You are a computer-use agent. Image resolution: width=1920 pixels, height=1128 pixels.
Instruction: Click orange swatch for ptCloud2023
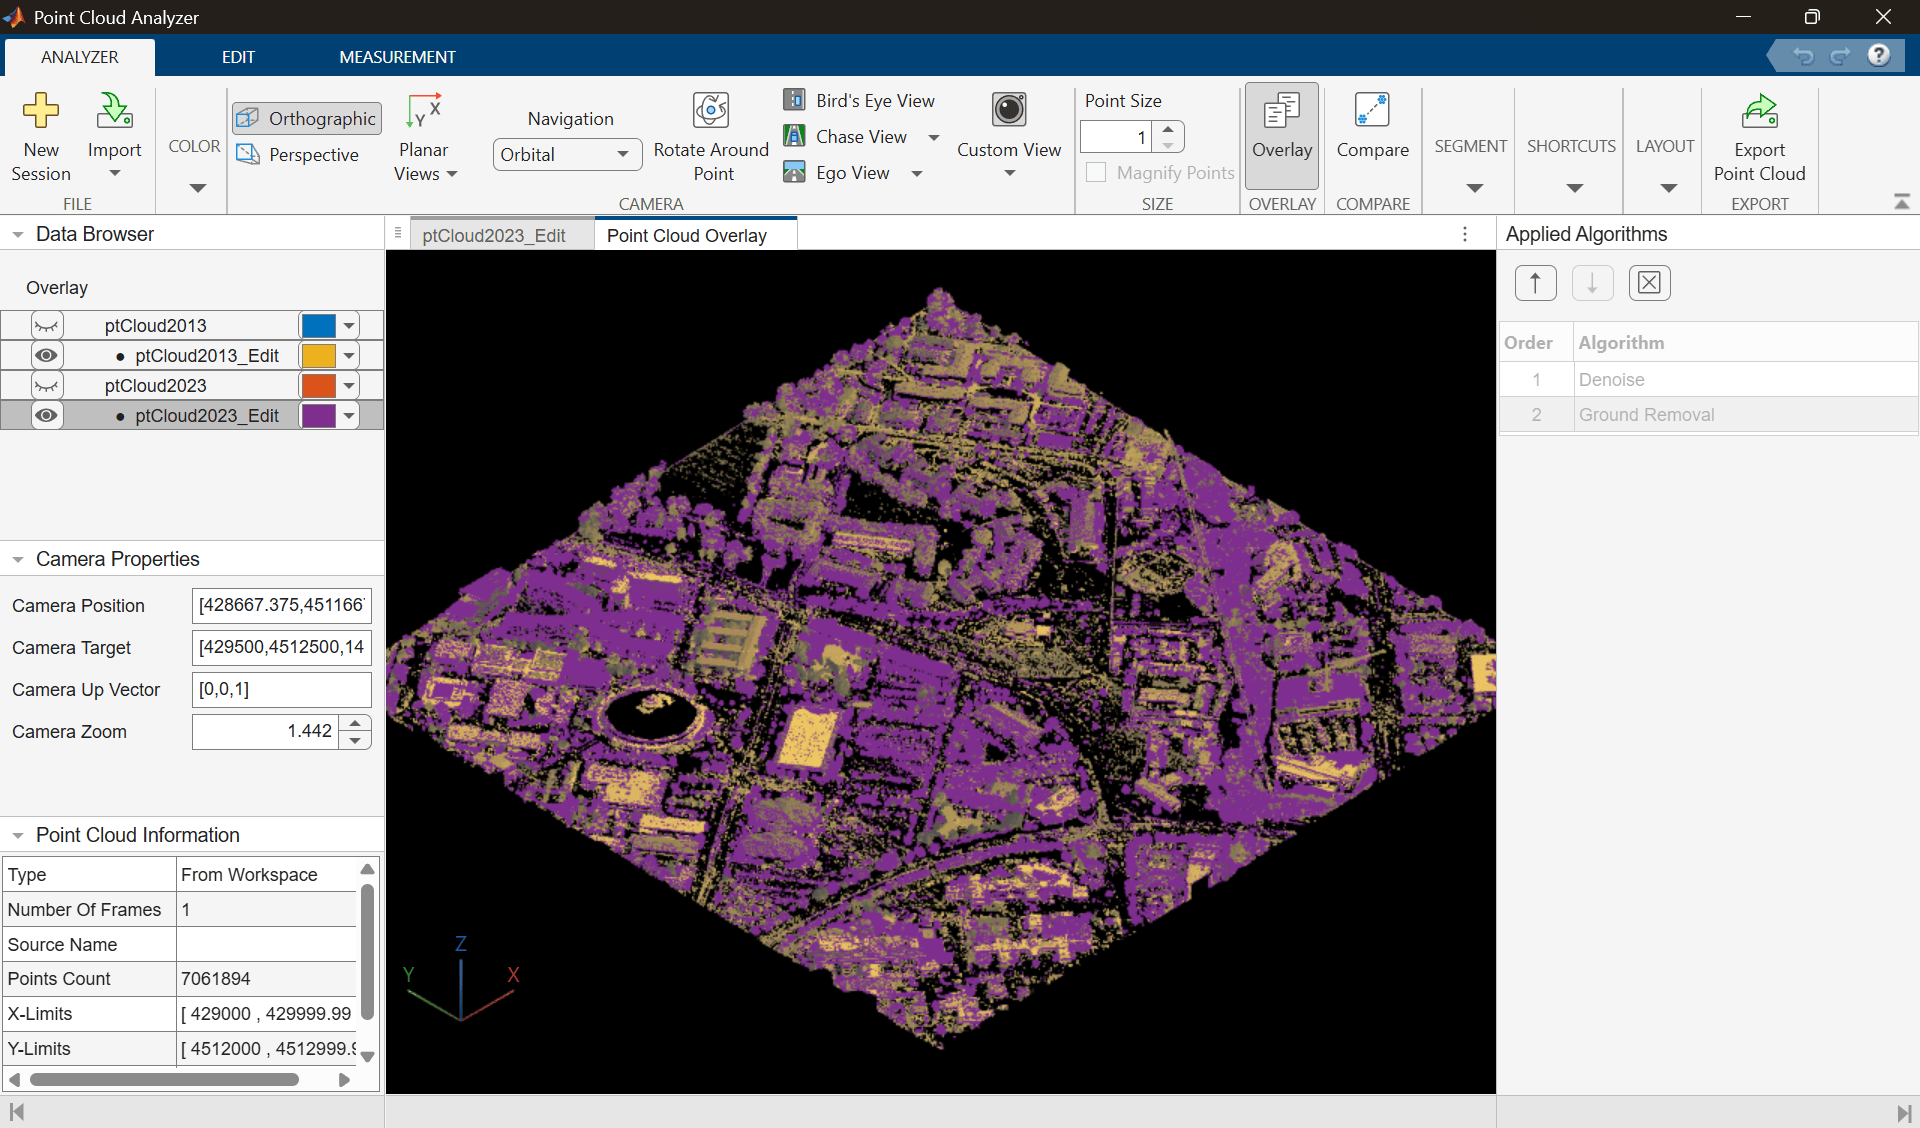pyautogui.click(x=319, y=385)
